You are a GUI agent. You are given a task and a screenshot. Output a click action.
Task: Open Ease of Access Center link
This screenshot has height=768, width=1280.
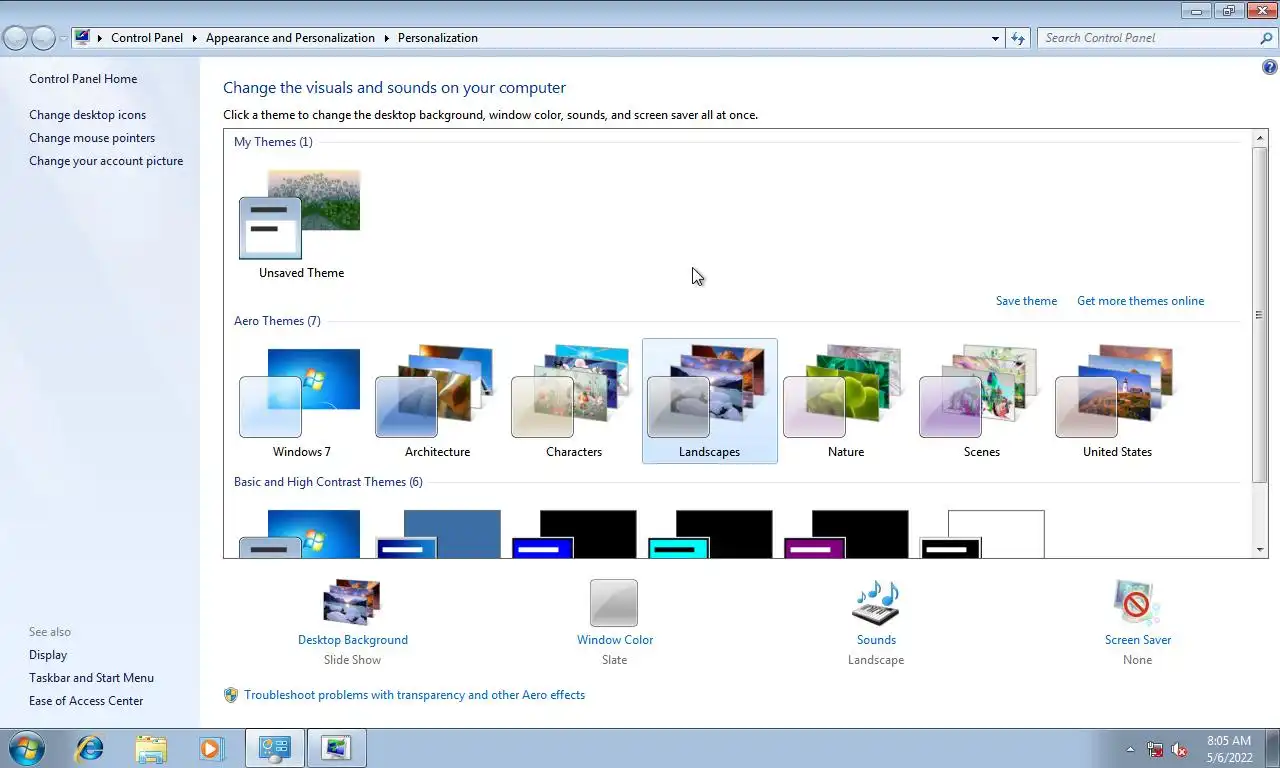pos(86,701)
